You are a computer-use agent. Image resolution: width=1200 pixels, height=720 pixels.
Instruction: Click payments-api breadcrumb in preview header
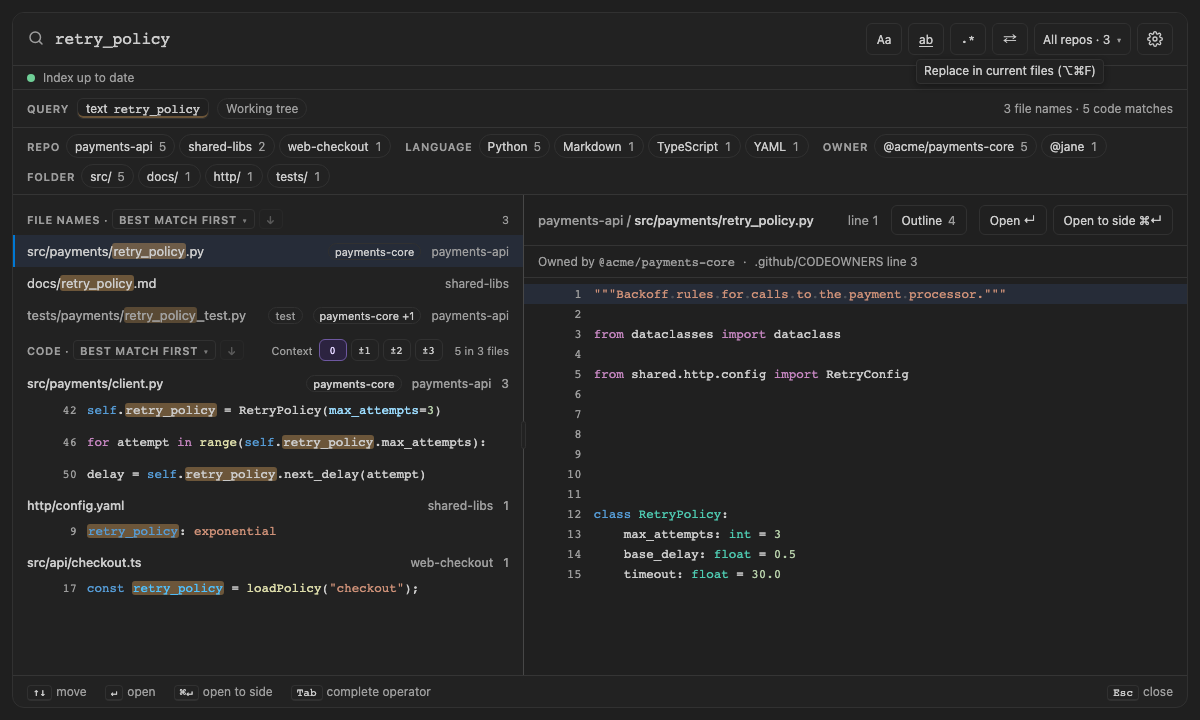tap(580, 221)
